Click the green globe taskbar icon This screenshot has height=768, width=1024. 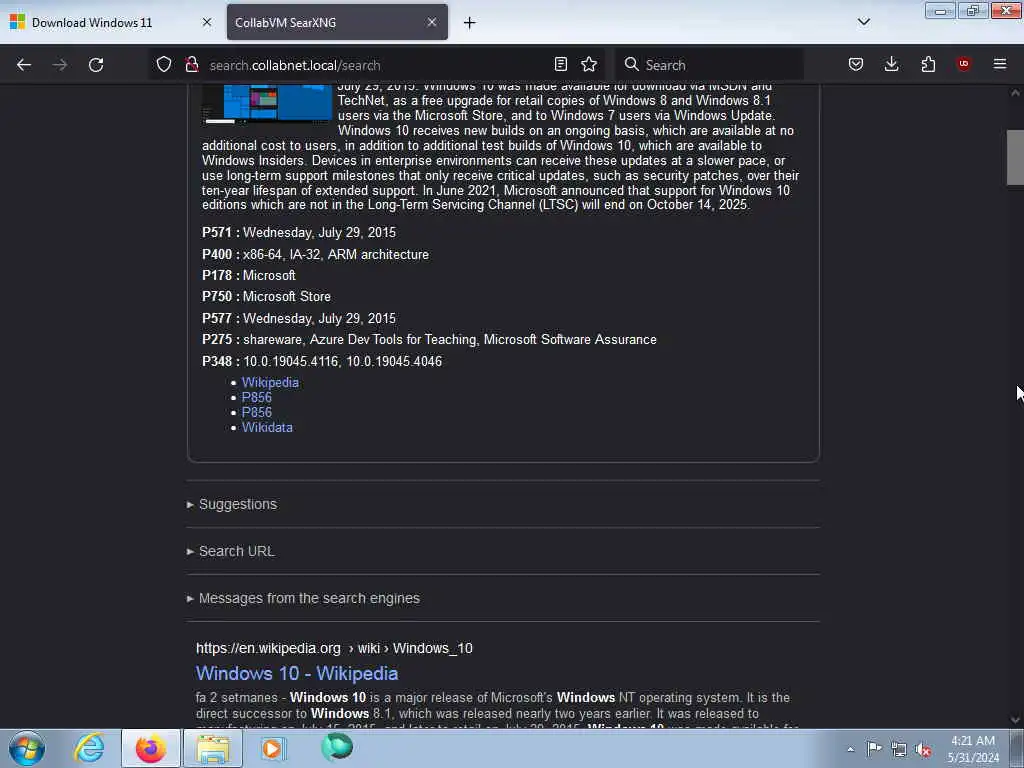click(x=337, y=747)
